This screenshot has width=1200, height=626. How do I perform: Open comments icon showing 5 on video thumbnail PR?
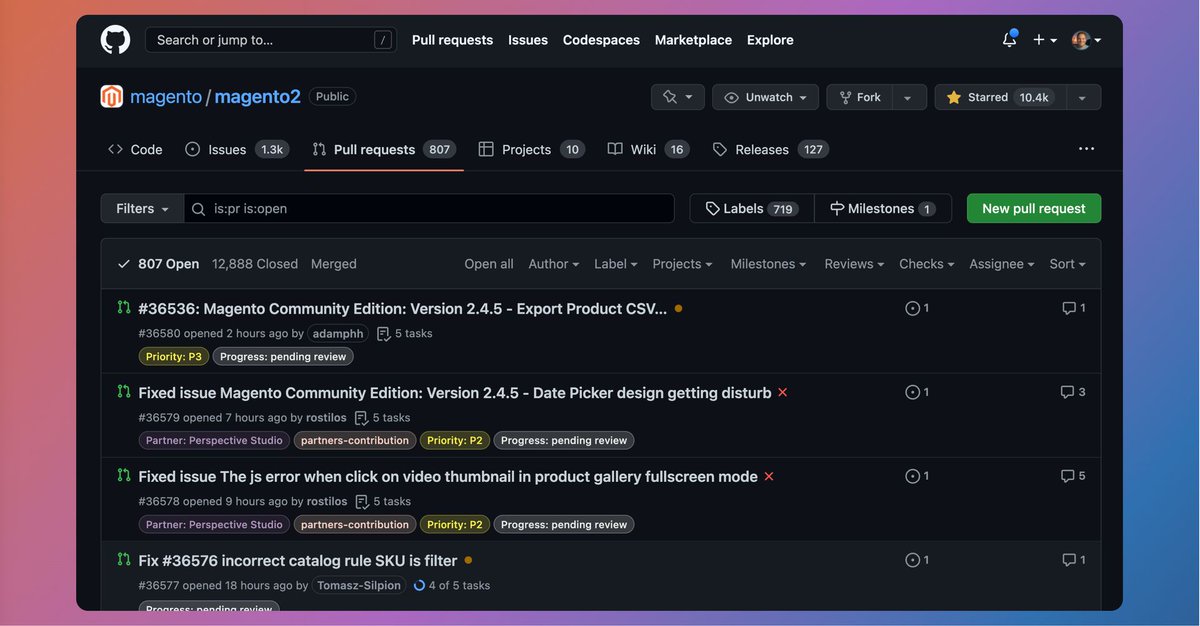[x=1074, y=476]
